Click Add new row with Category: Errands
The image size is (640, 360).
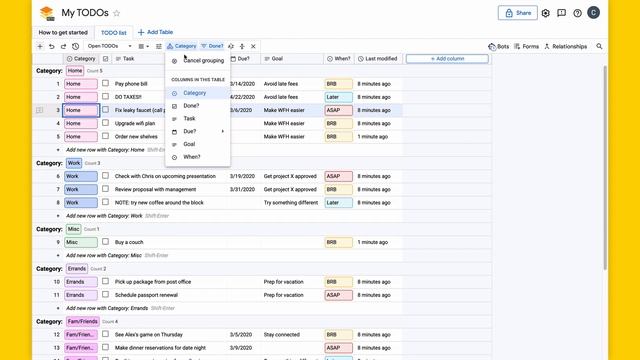point(107,308)
